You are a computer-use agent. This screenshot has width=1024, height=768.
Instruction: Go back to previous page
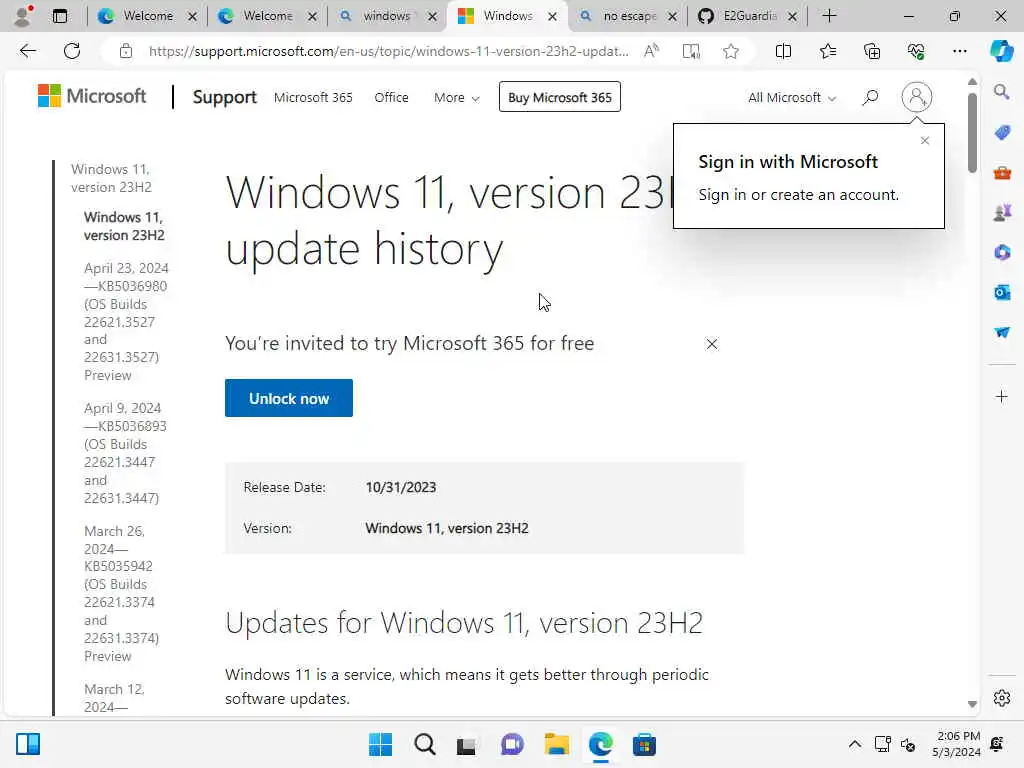point(27,51)
